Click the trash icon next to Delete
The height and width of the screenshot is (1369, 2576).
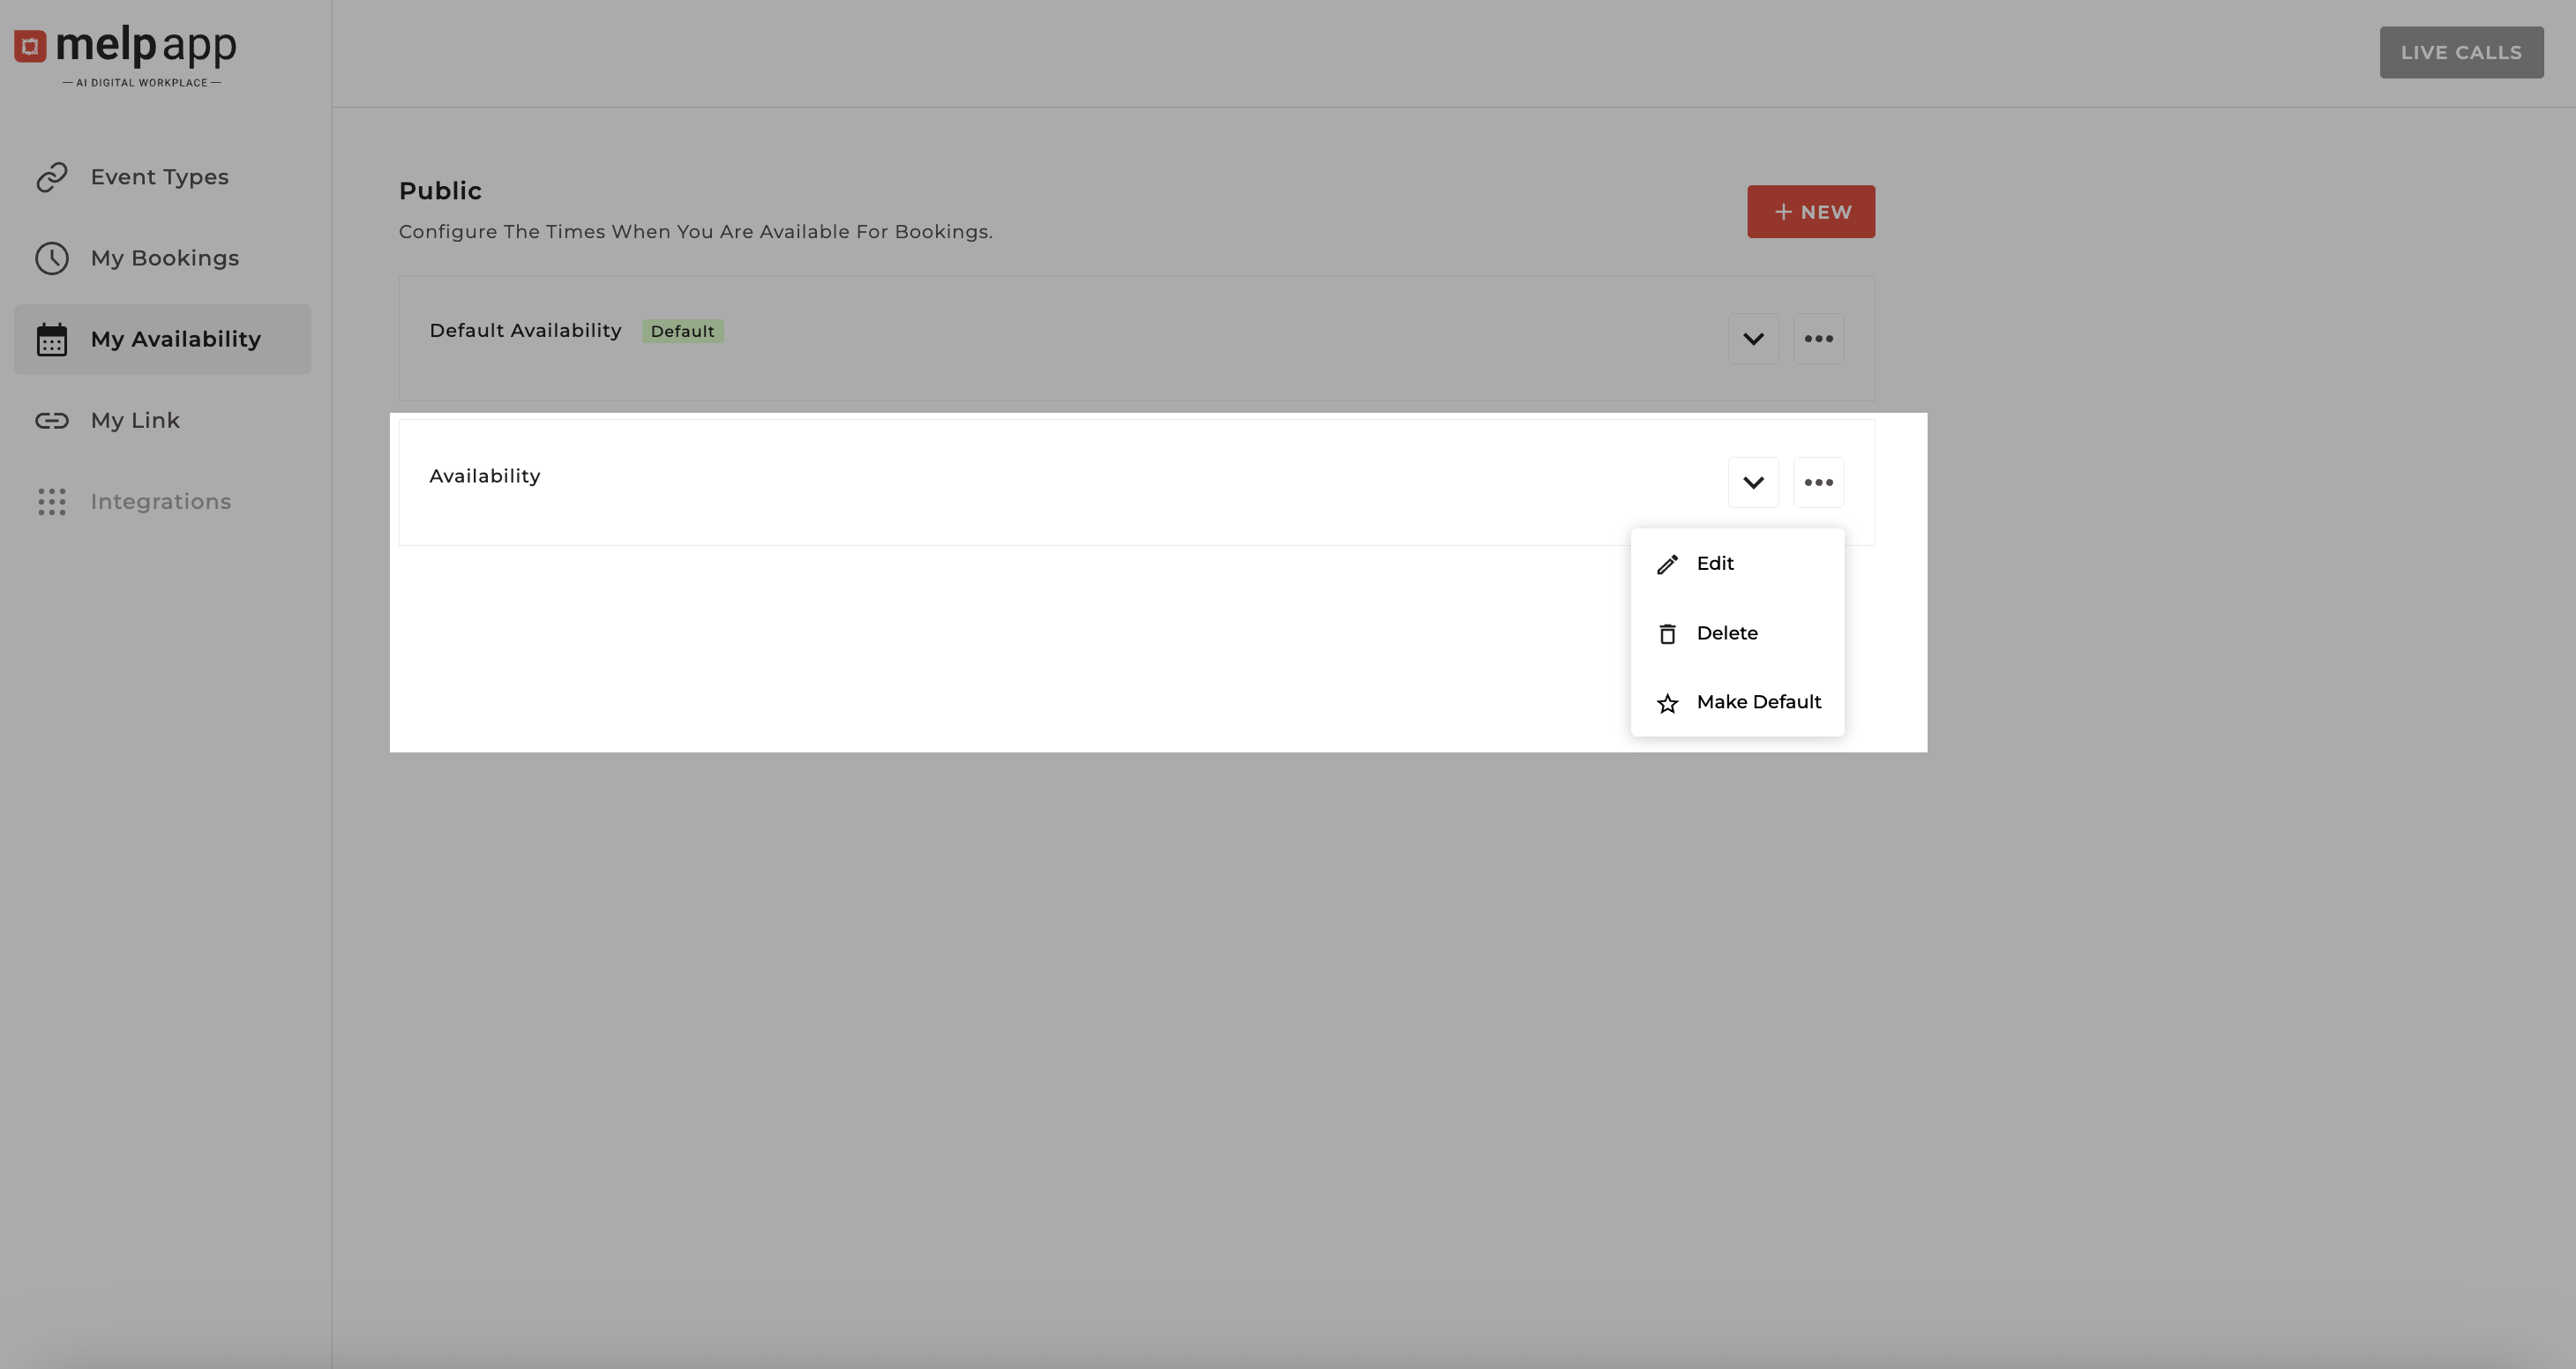coord(1667,633)
